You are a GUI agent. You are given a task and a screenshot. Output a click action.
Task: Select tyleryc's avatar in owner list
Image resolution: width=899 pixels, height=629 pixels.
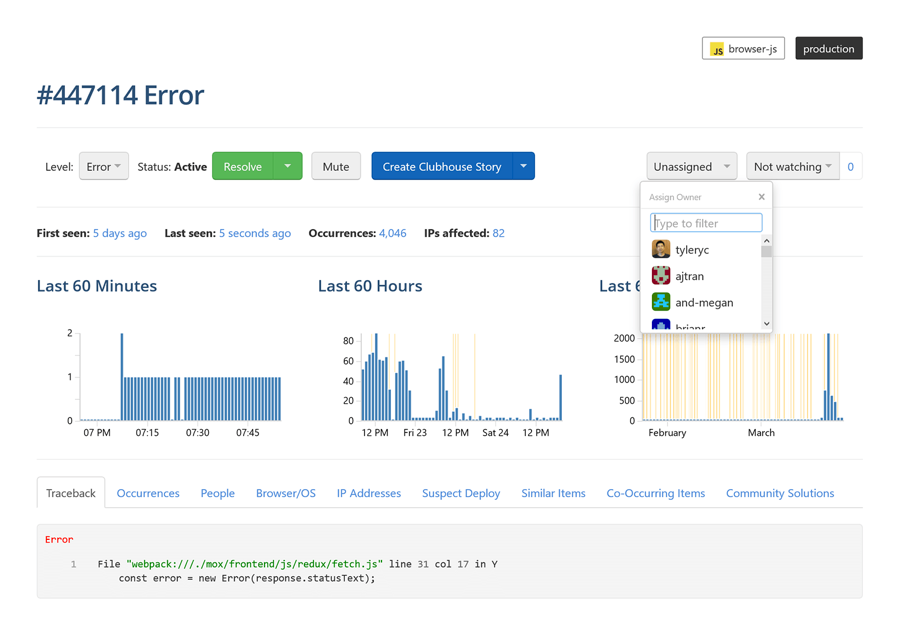click(x=661, y=249)
